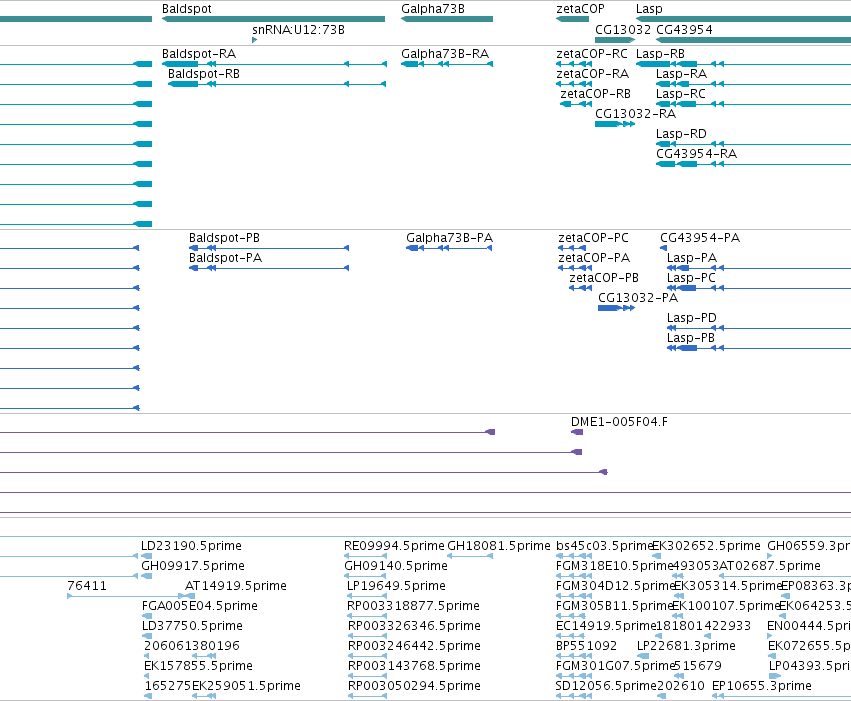
Task: Click the bs45c03.5prime EST label
Action: (x=604, y=546)
